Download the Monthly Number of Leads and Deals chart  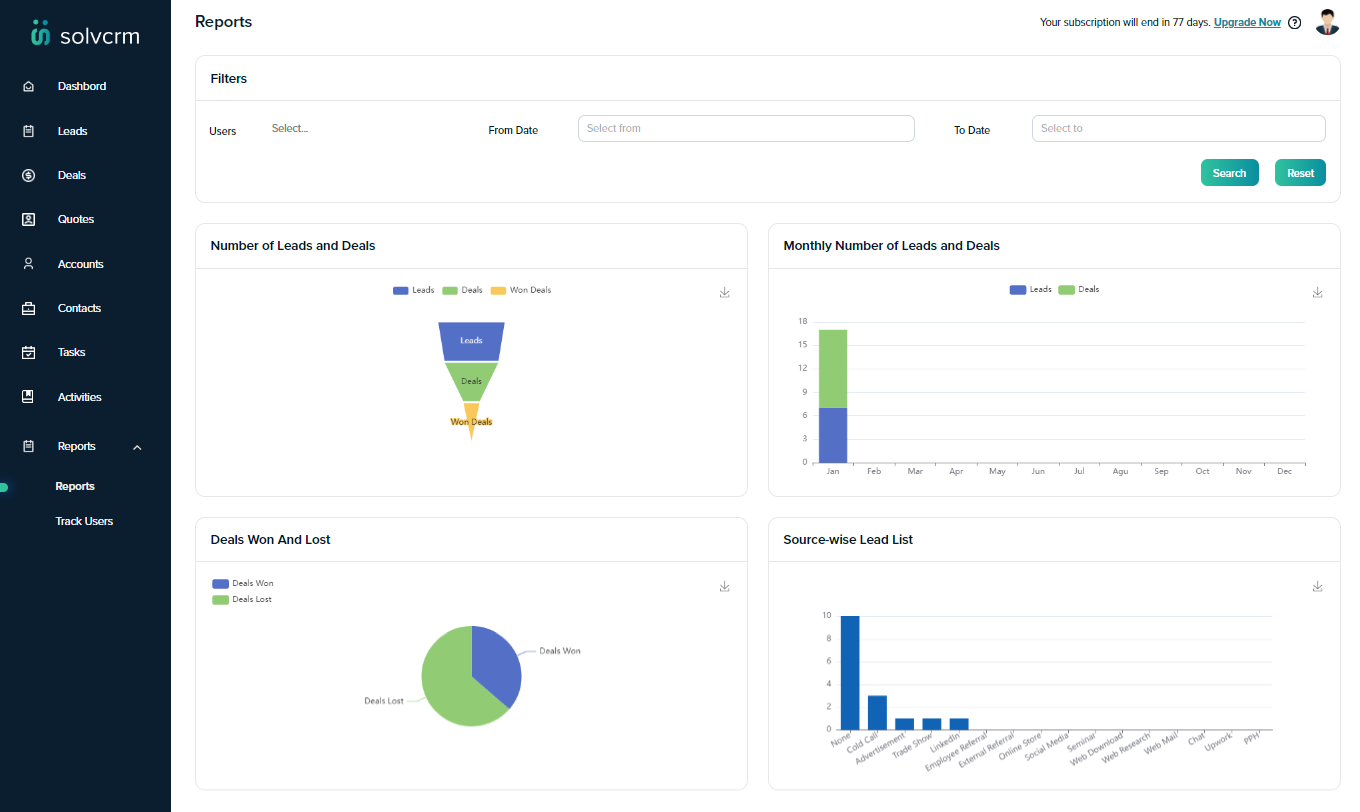coord(1317,292)
